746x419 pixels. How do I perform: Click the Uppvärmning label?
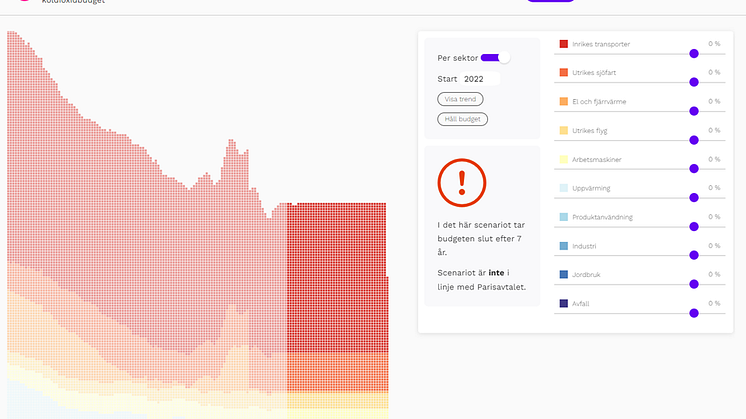coord(591,188)
